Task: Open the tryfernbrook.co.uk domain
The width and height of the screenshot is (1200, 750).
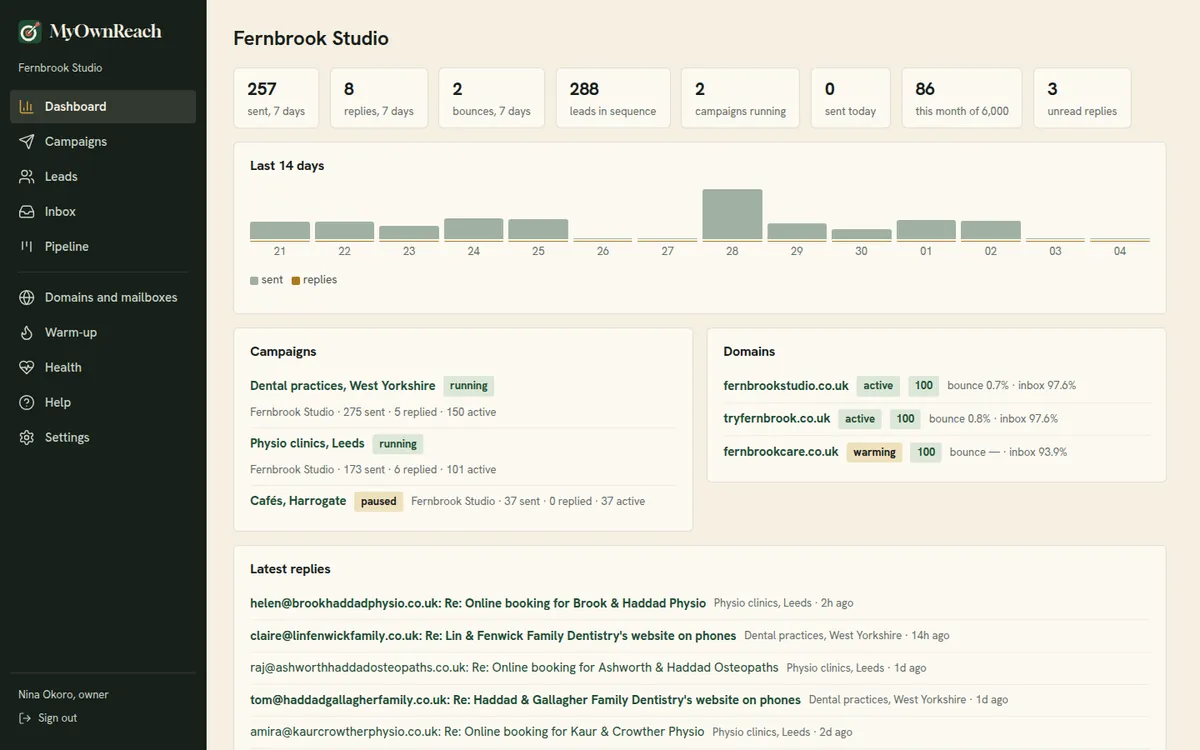Action: tap(777, 418)
